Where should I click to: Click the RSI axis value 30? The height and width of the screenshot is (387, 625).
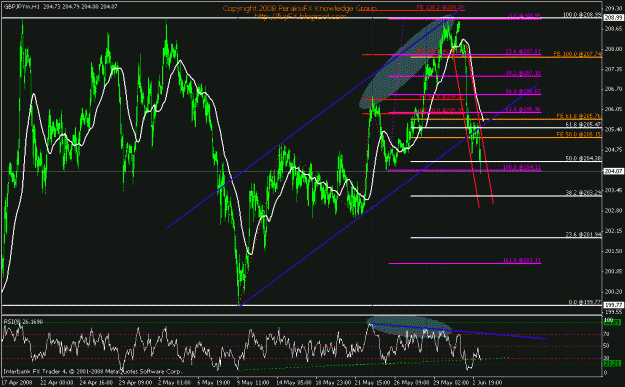click(x=606, y=358)
